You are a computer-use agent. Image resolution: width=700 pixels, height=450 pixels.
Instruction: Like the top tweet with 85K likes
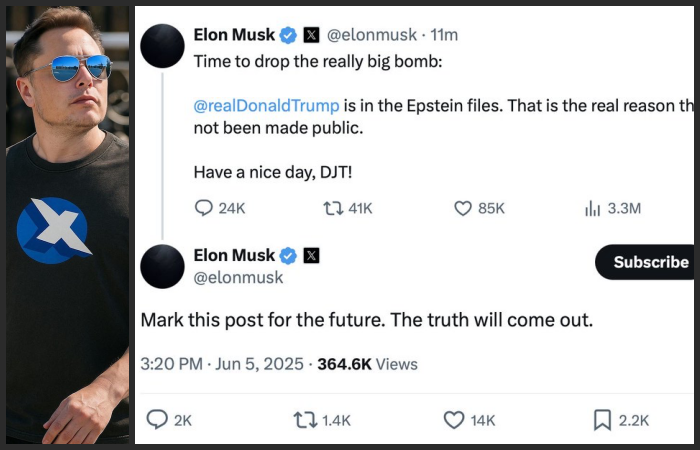point(463,208)
